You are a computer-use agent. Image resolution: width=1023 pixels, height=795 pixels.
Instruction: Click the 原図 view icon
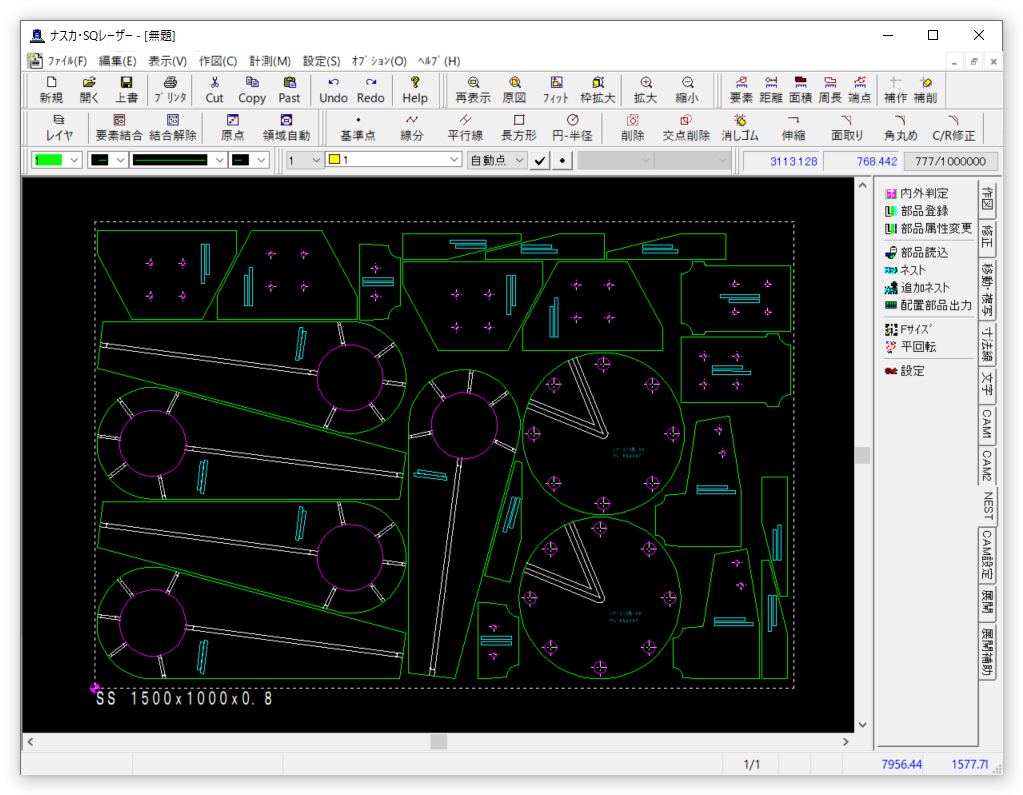(x=514, y=89)
